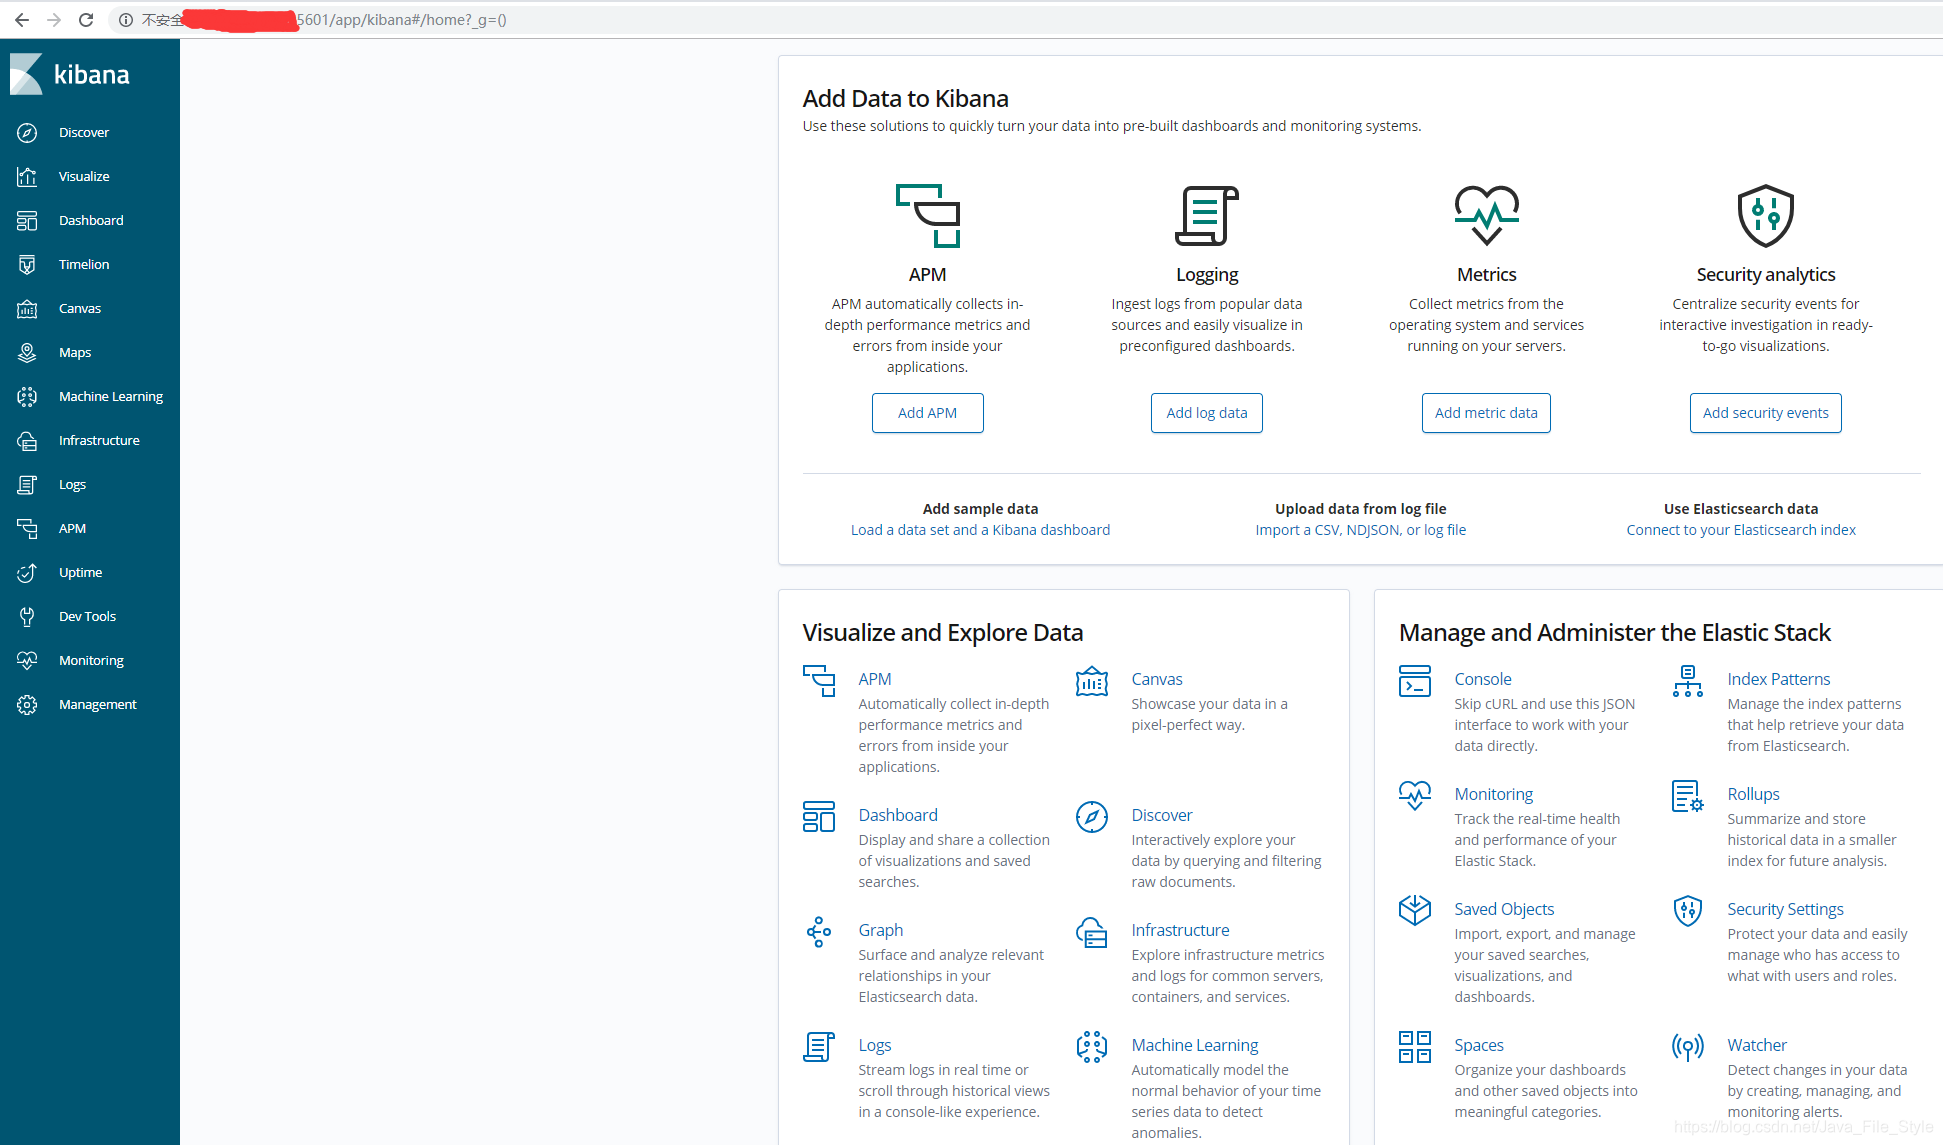Open the Saved Objects link

1504,909
